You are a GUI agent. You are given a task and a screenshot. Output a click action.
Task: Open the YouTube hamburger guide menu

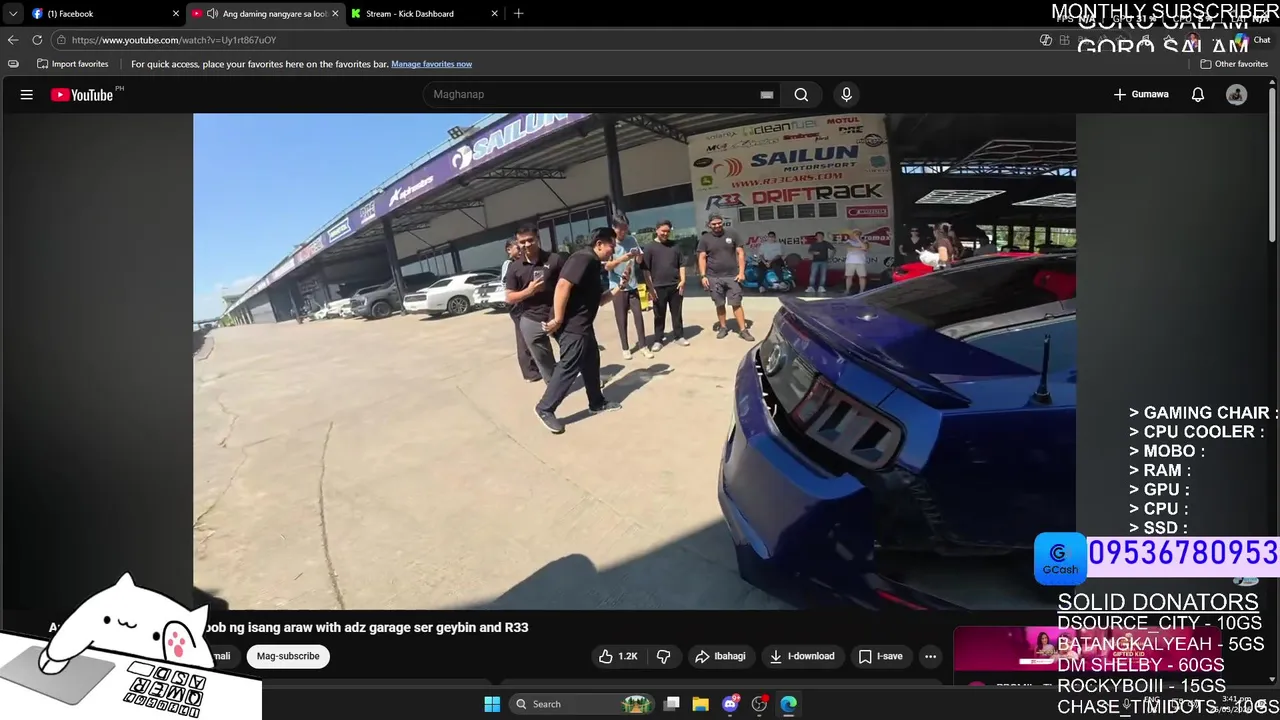(27, 94)
